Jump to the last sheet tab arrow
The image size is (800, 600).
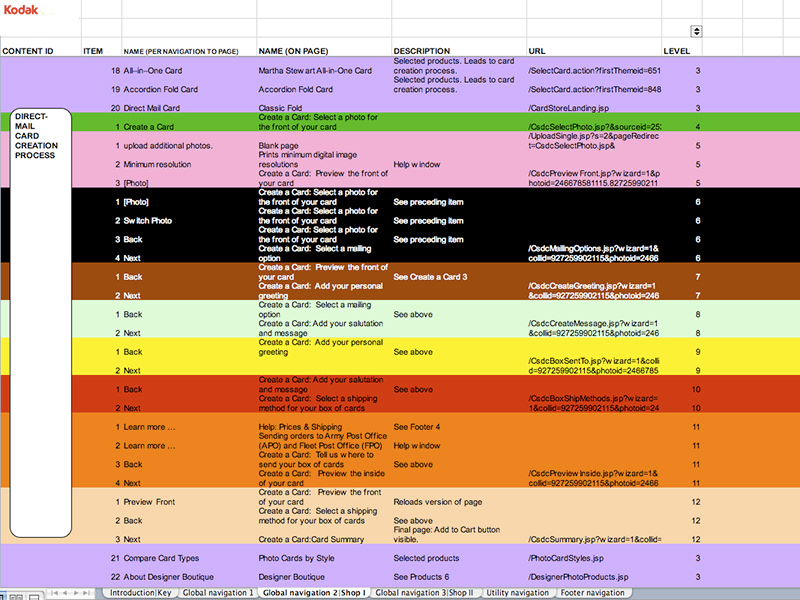tap(87, 593)
